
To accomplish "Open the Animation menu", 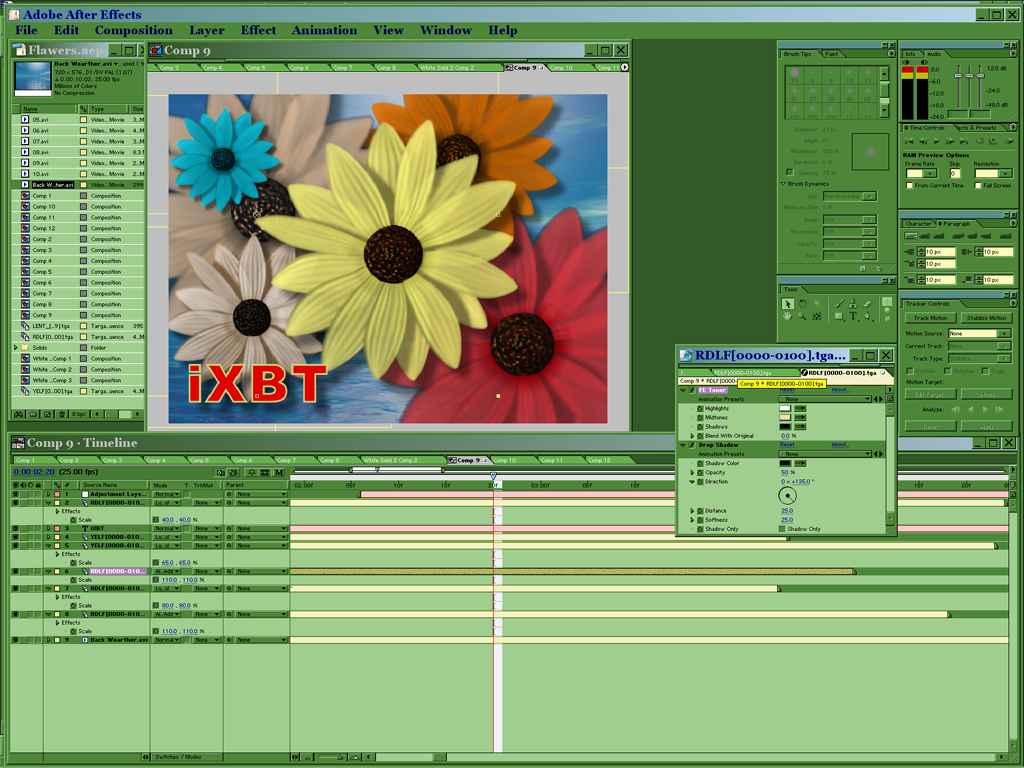I will pyautogui.click(x=324, y=30).
